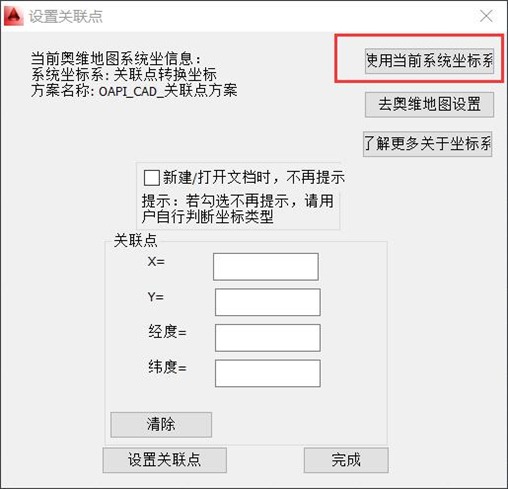
Task: Click the 设置关联点 button at bottom
Action: tap(165, 460)
